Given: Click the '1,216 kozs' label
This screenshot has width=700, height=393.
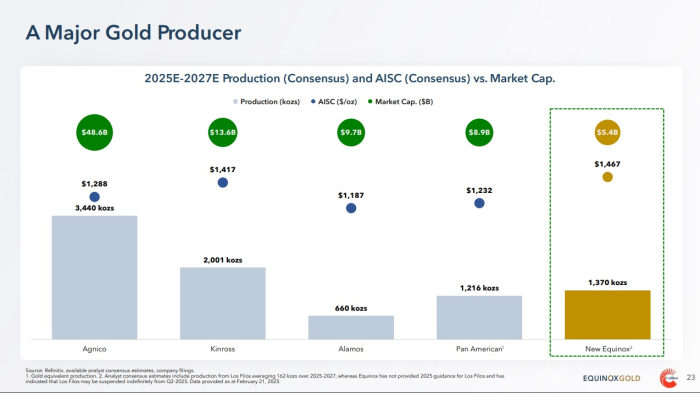Looking at the screenshot, I should click(479, 288).
